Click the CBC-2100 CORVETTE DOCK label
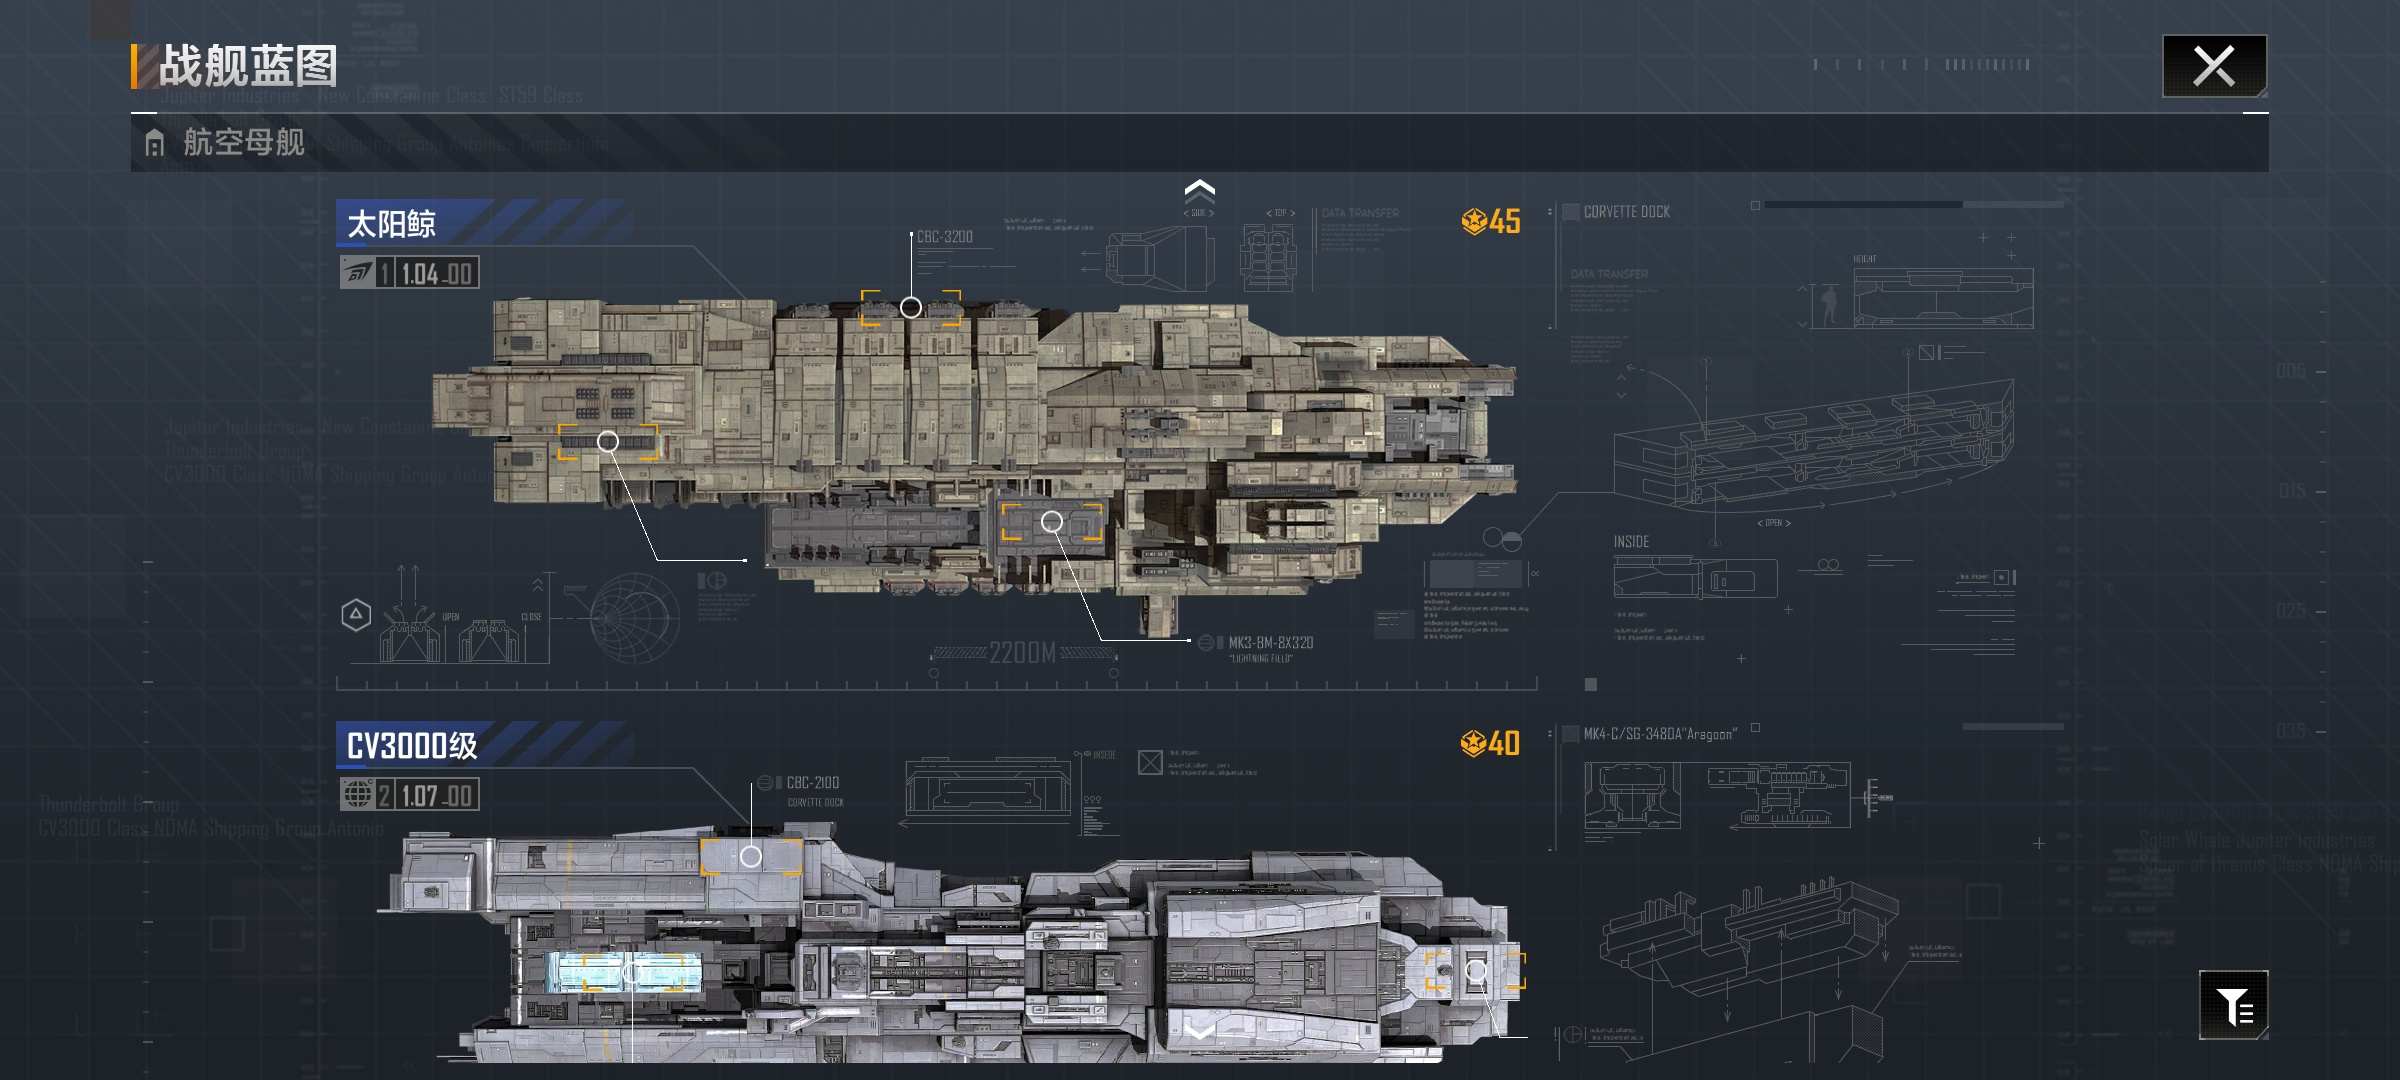Viewport: 2400px width, 1080px height. [x=814, y=790]
